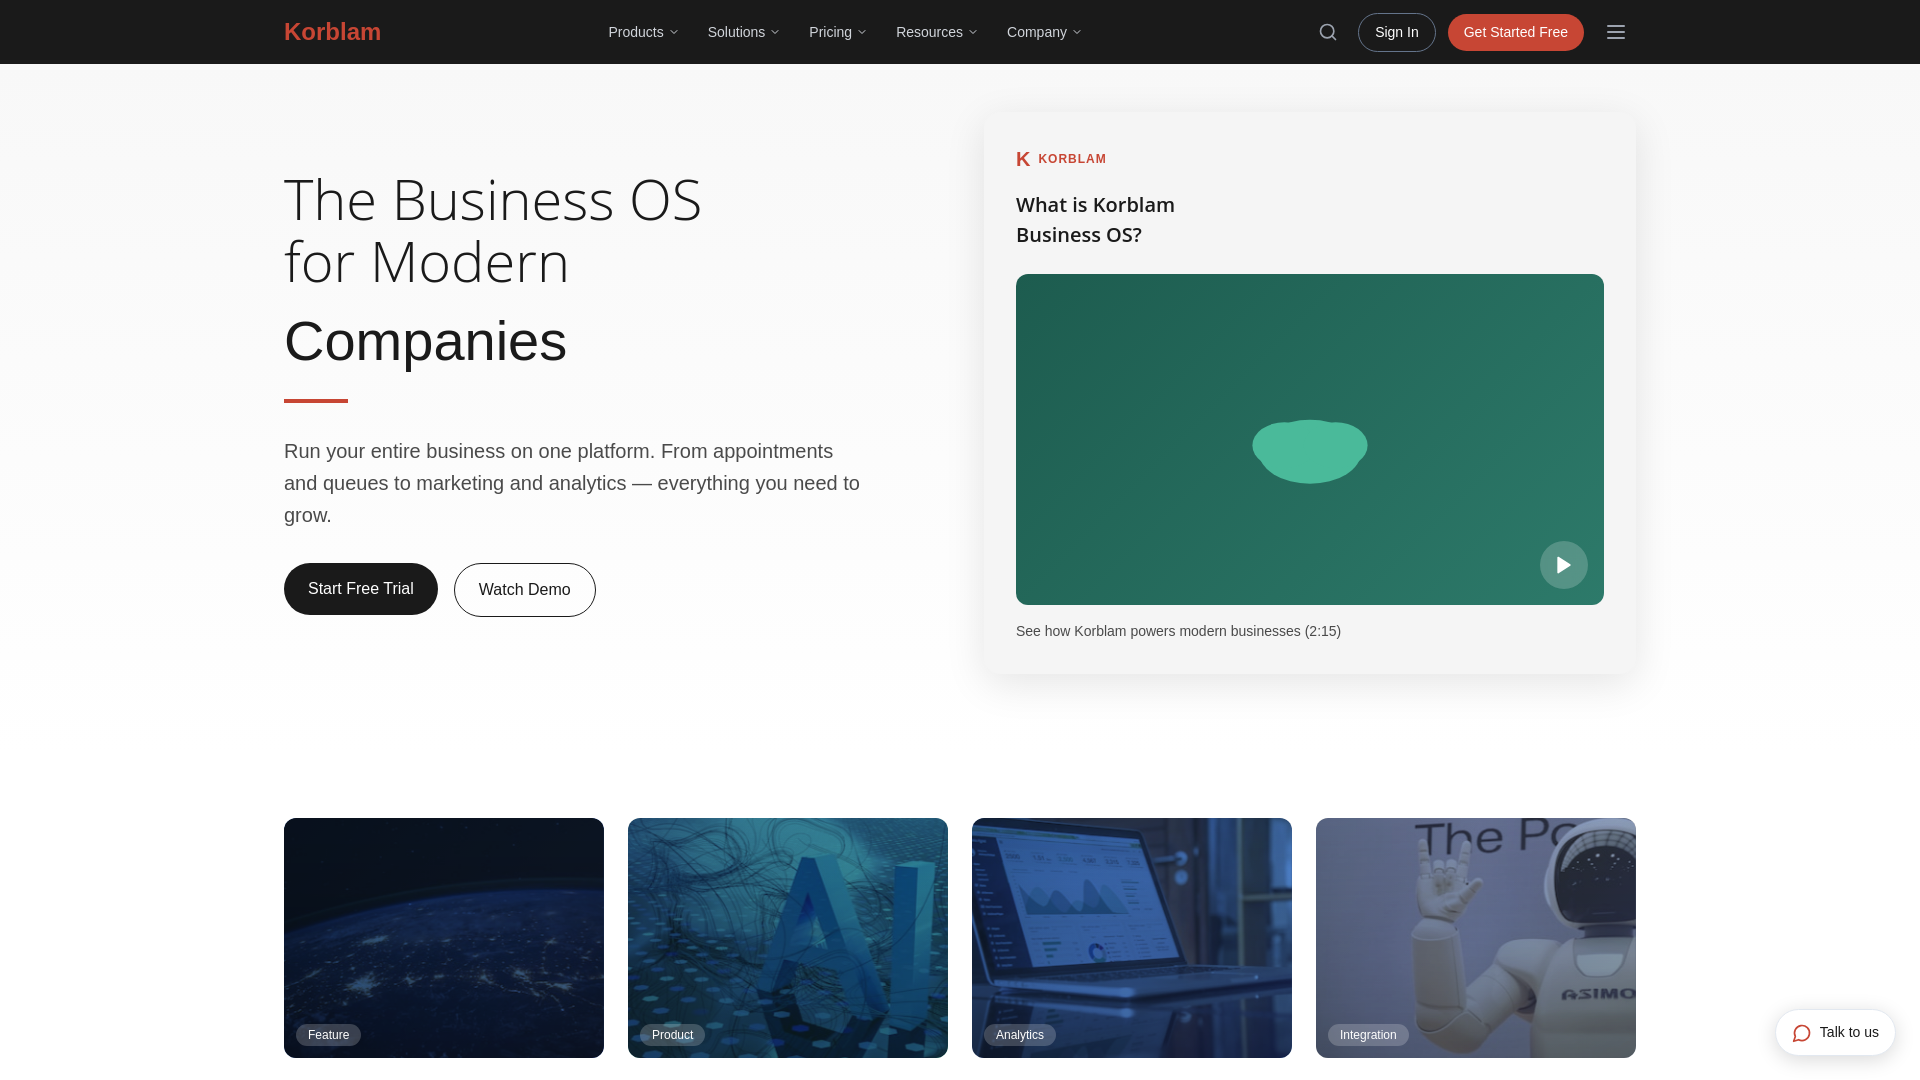This screenshot has width=1920, height=1080.
Task: Expand the Solutions dropdown menu
Action: click(x=743, y=32)
